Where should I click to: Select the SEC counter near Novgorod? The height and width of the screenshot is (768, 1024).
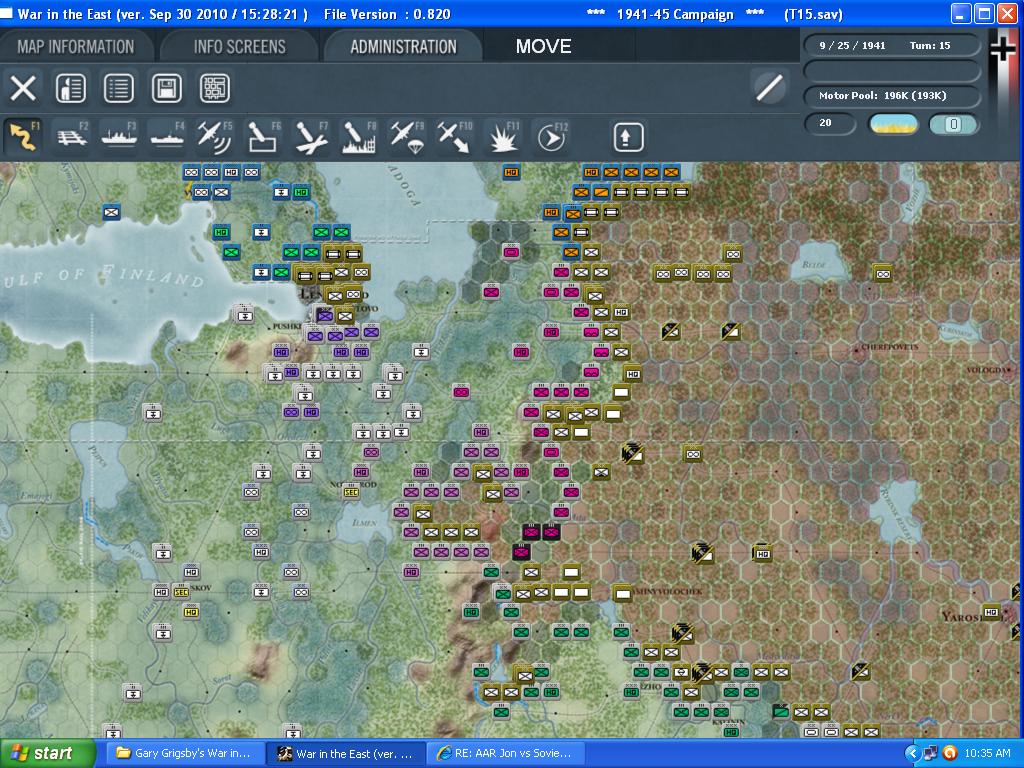point(351,492)
